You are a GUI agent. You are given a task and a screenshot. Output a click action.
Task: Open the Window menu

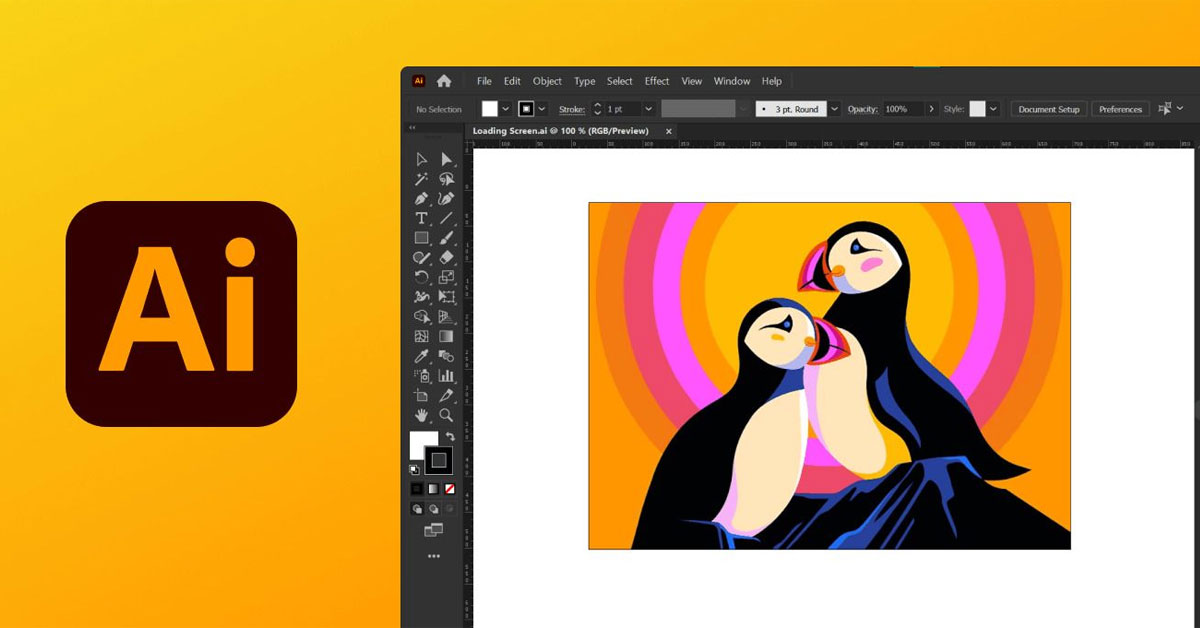732,81
